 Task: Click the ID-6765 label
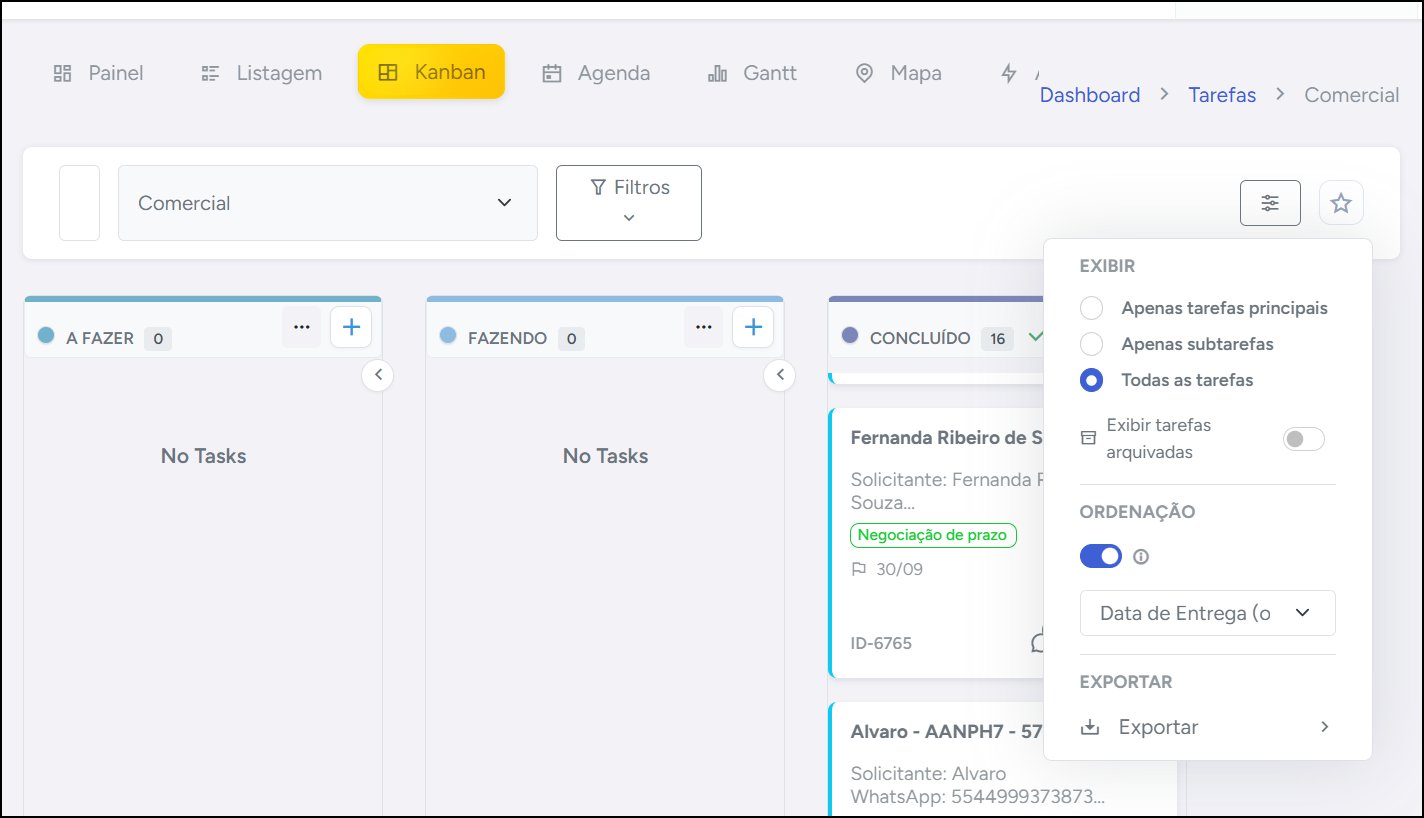[881, 643]
